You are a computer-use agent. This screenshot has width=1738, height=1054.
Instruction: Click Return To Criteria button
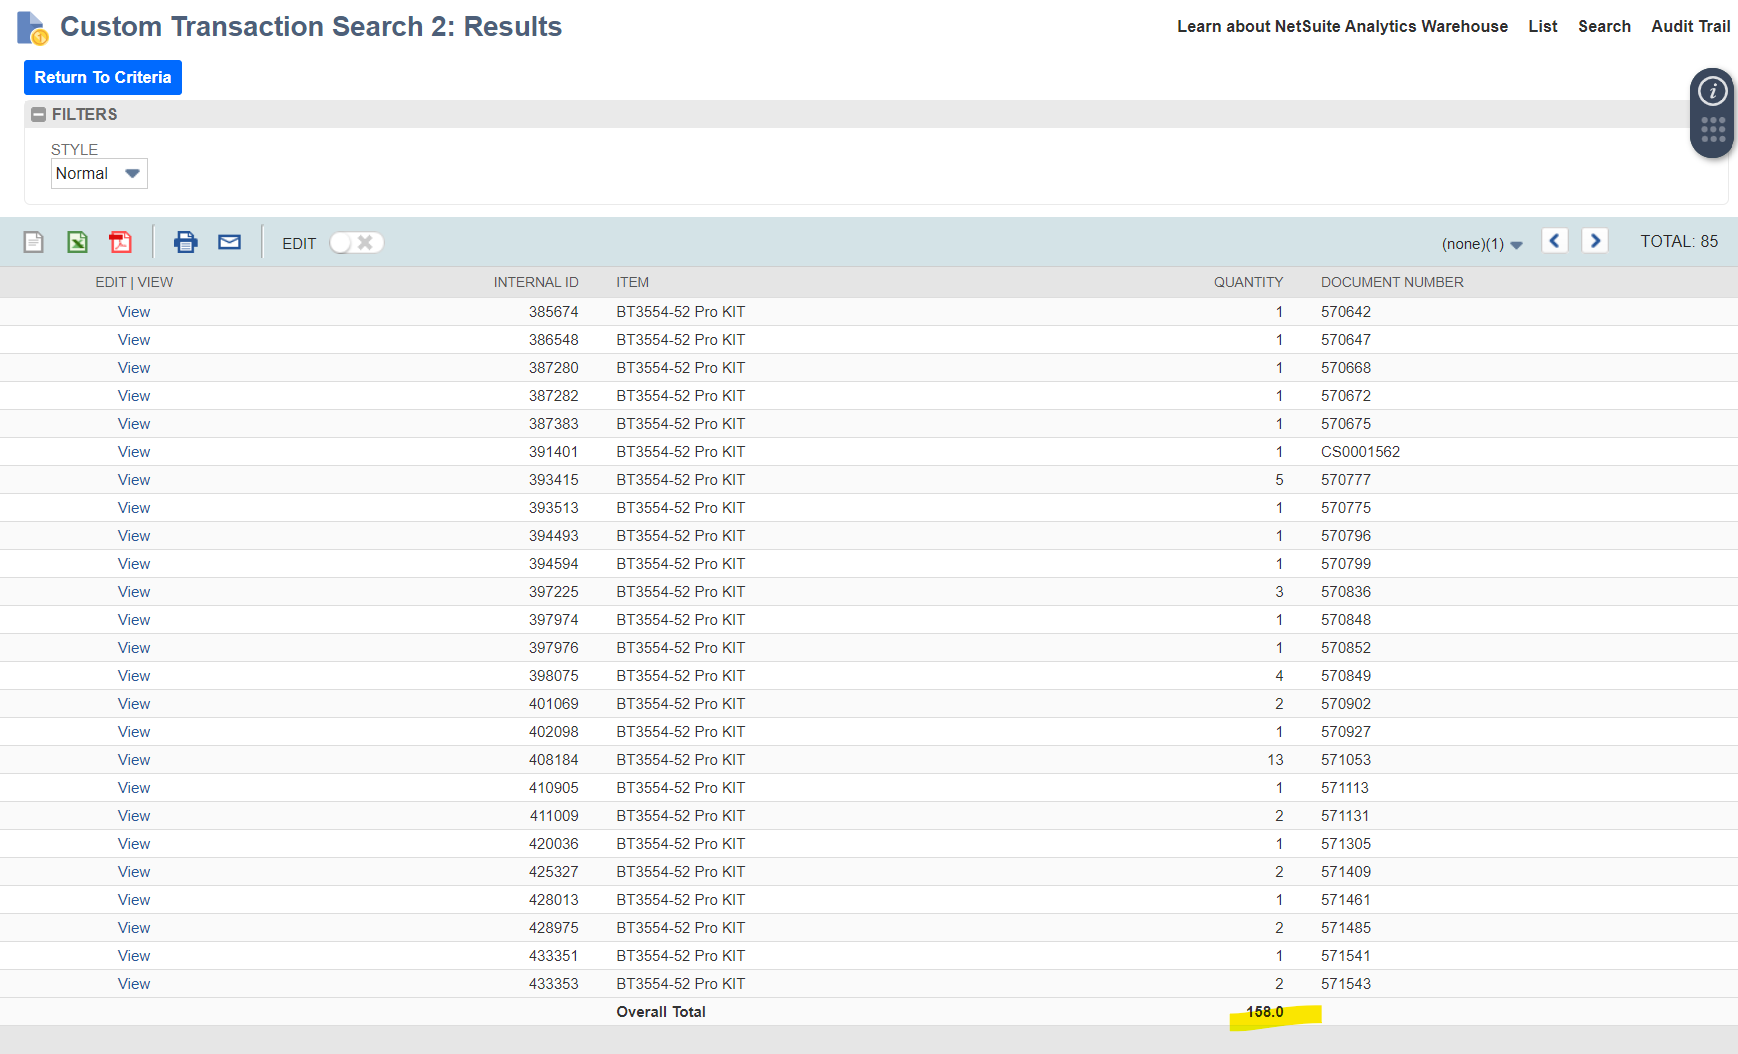click(103, 78)
